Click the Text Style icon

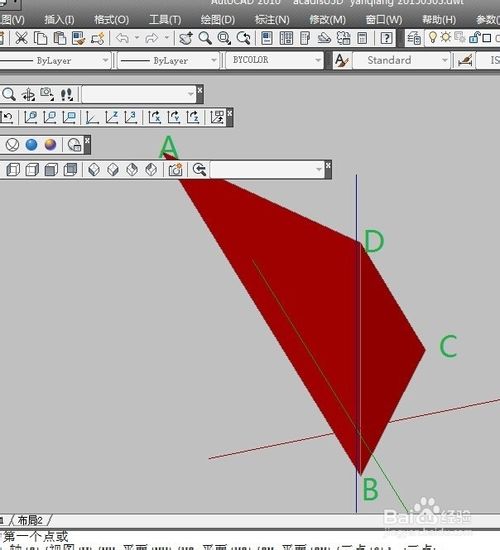pyautogui.click(x=341, y=61)
